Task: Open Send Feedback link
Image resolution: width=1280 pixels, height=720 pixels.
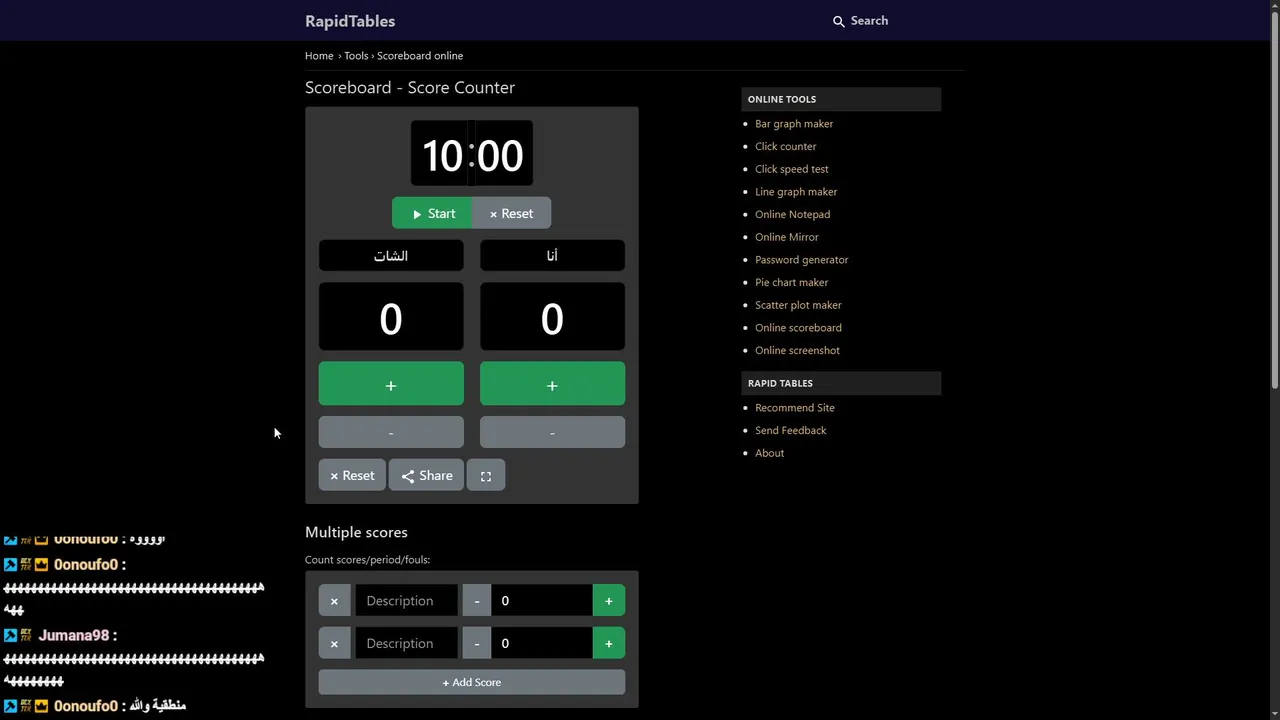Action: [x=791, y=430]
